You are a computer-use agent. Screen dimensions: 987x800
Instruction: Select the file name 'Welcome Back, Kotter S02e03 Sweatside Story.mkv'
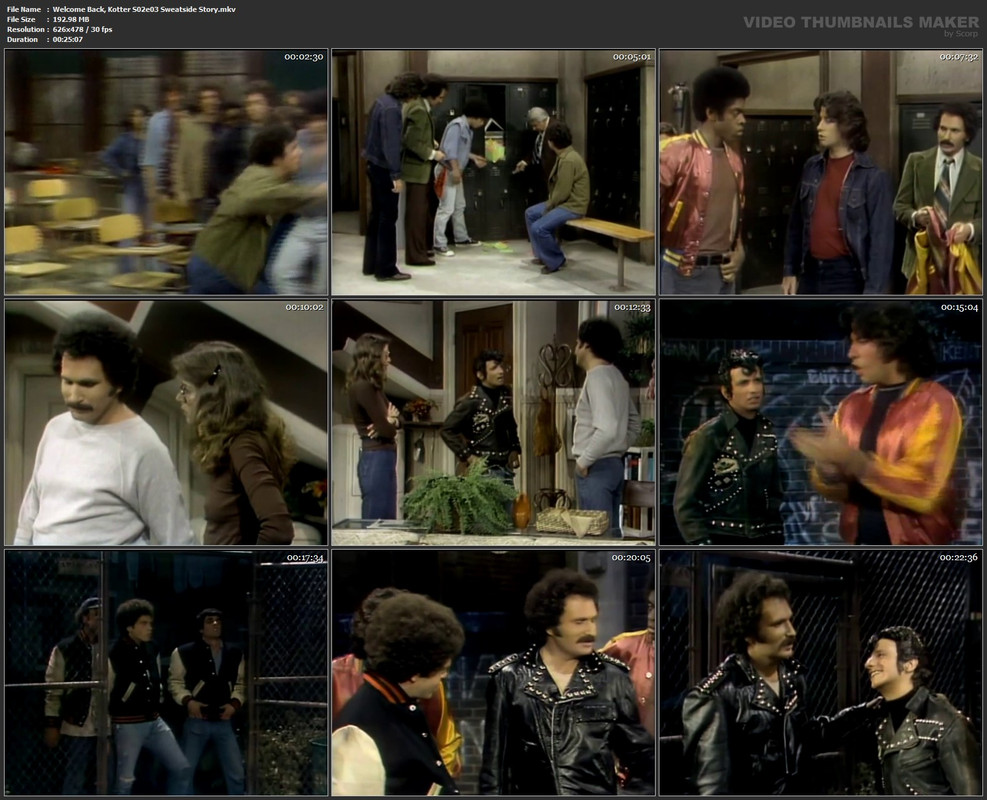[x=144, y=9]
